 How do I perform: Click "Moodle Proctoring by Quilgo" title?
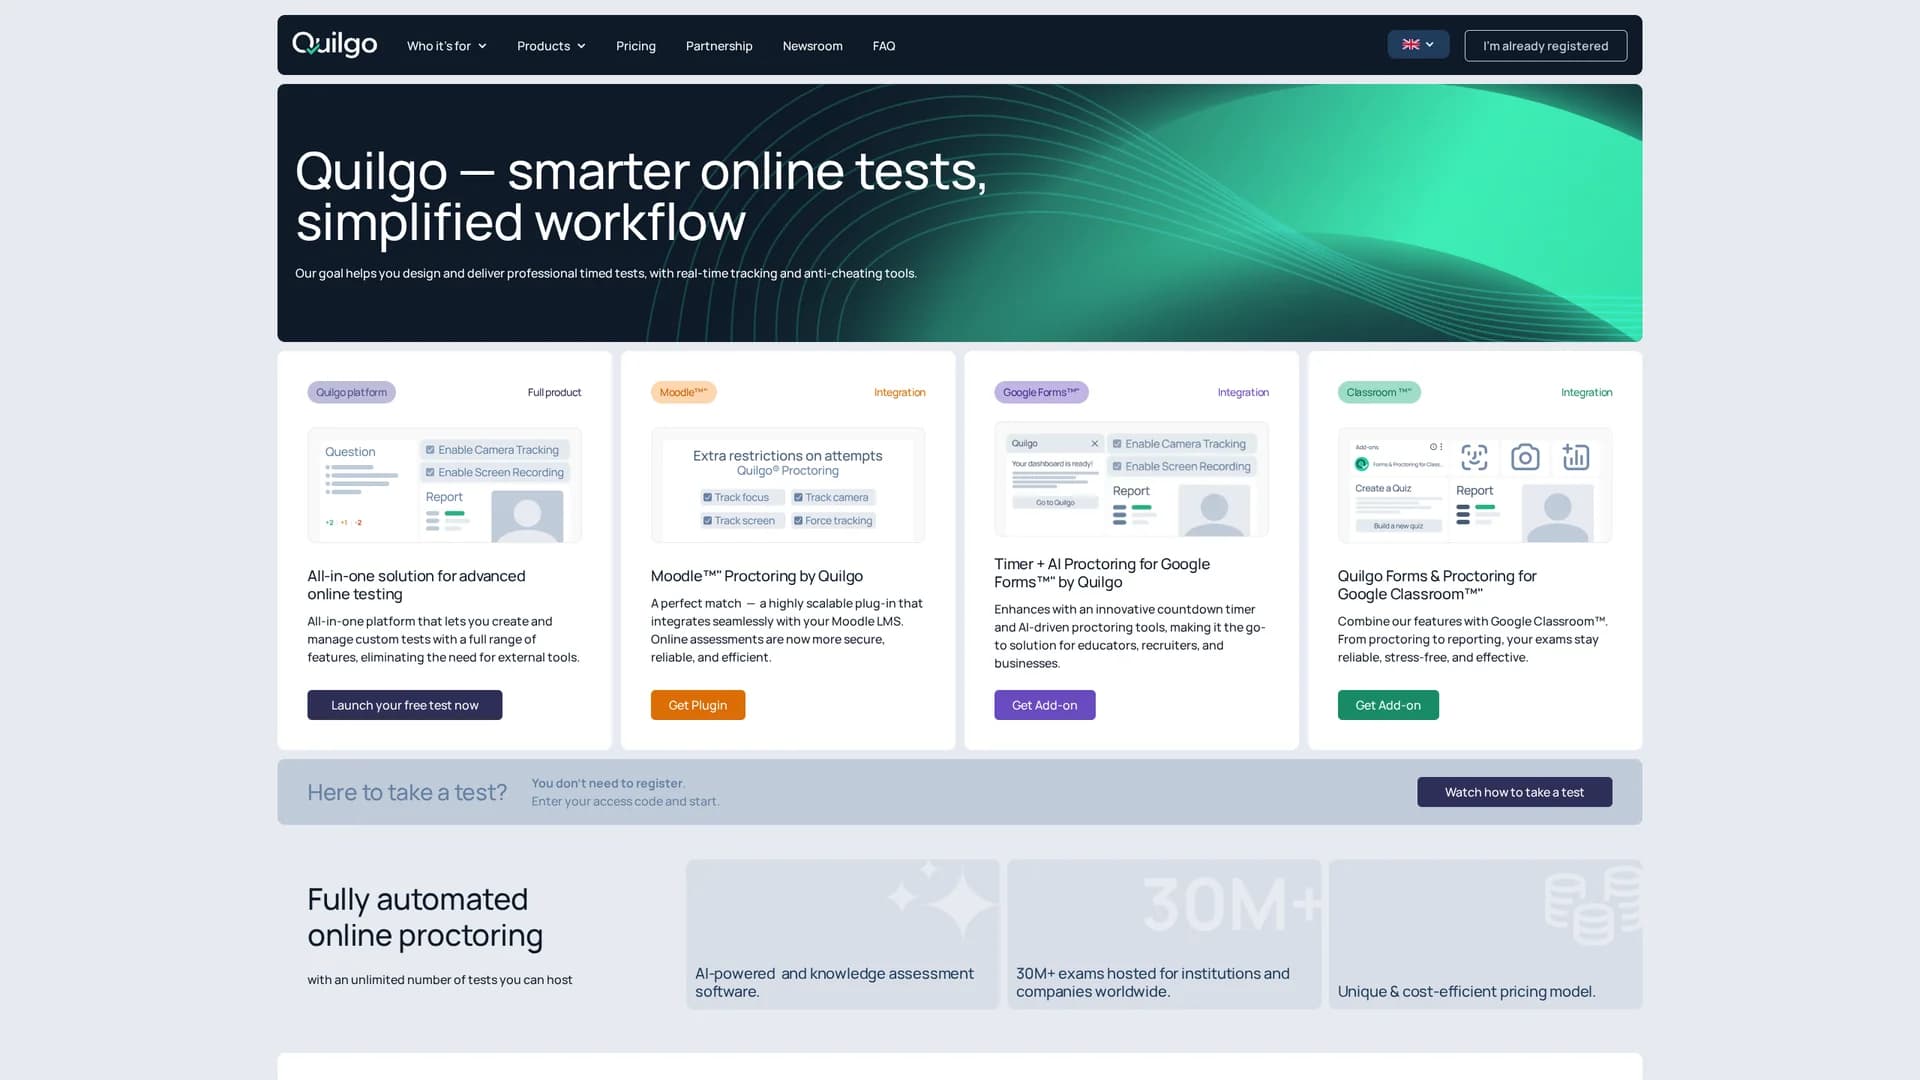point(756,576)
